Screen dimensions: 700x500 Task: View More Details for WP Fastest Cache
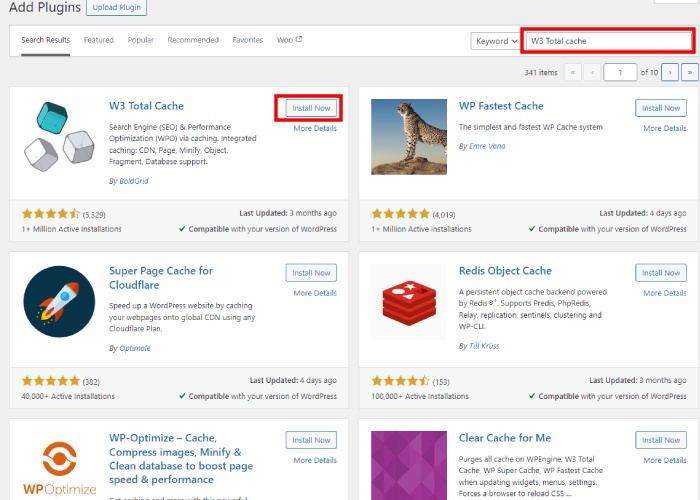pyautogui.click(x=665, y=129)
